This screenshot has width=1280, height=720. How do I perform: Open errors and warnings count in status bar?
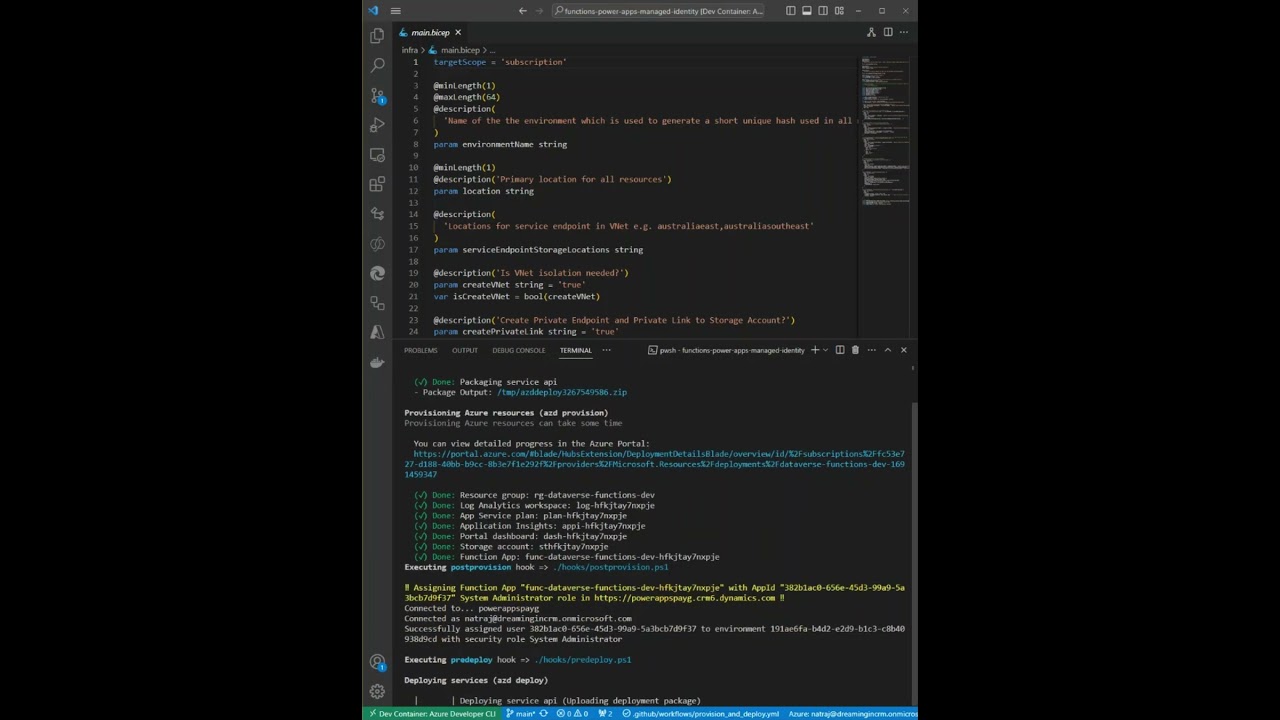coord(572,714)
